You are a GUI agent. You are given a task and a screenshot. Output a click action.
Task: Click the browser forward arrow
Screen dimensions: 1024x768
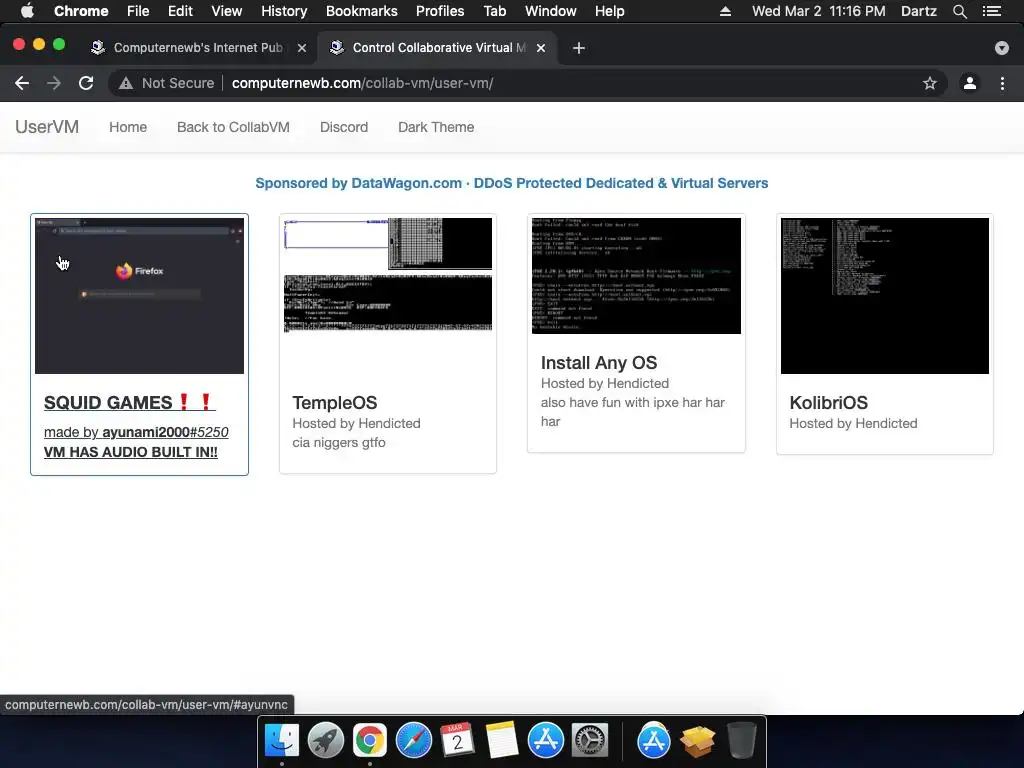point(54,83)
